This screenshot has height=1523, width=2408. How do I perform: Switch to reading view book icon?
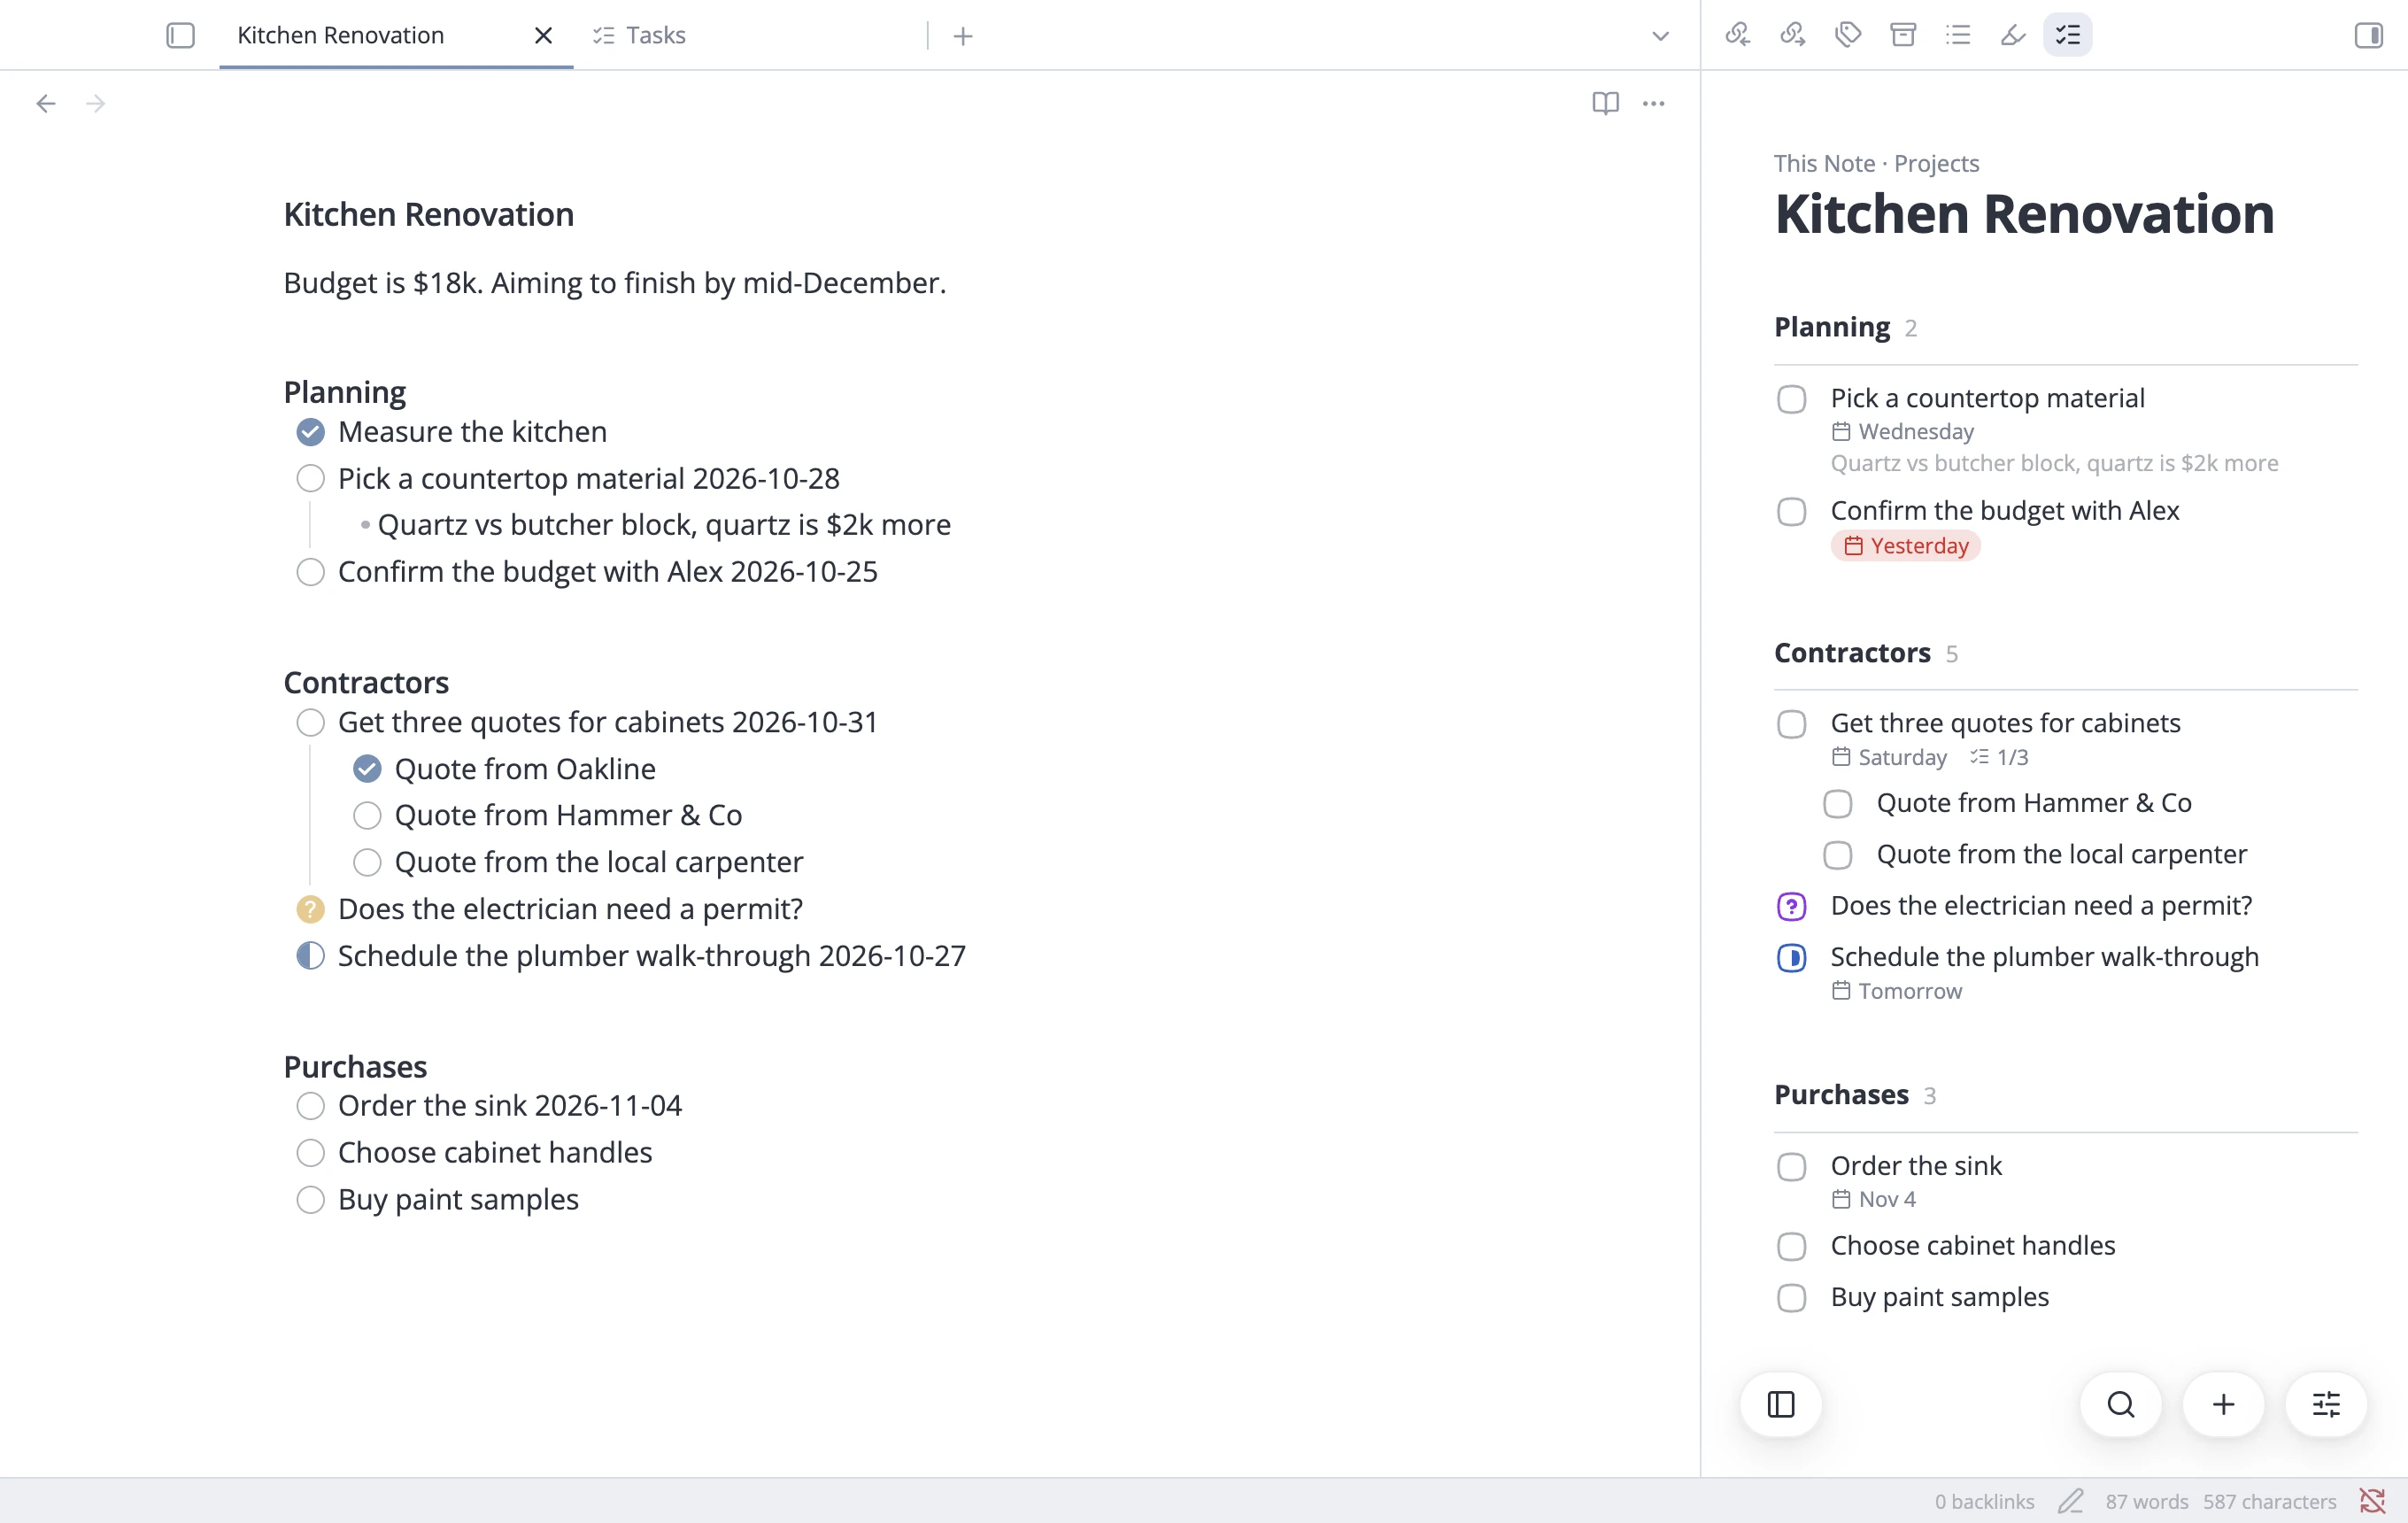point(1605,103)
